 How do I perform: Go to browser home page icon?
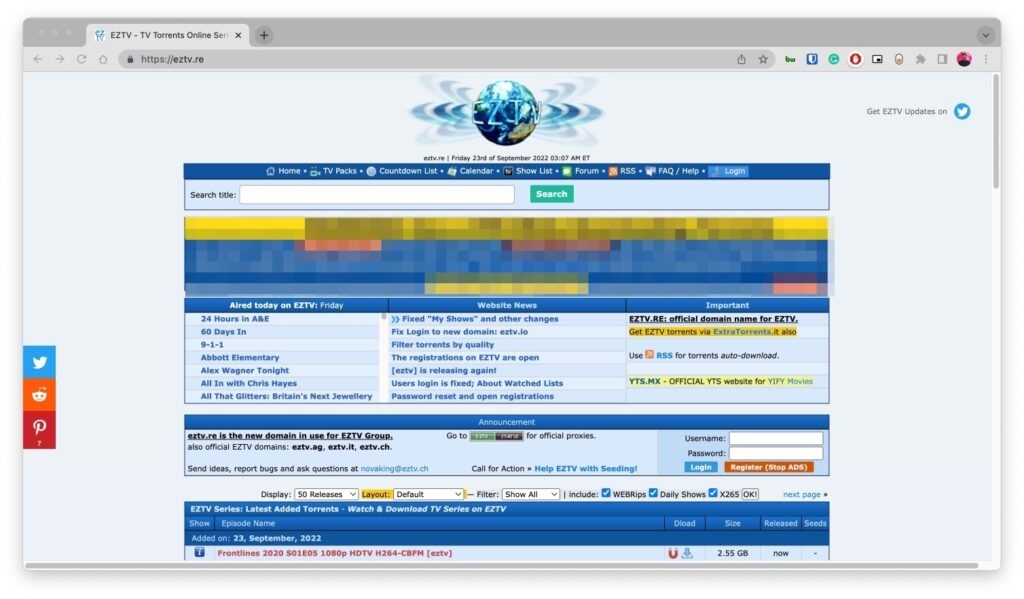tap(103, 59)
